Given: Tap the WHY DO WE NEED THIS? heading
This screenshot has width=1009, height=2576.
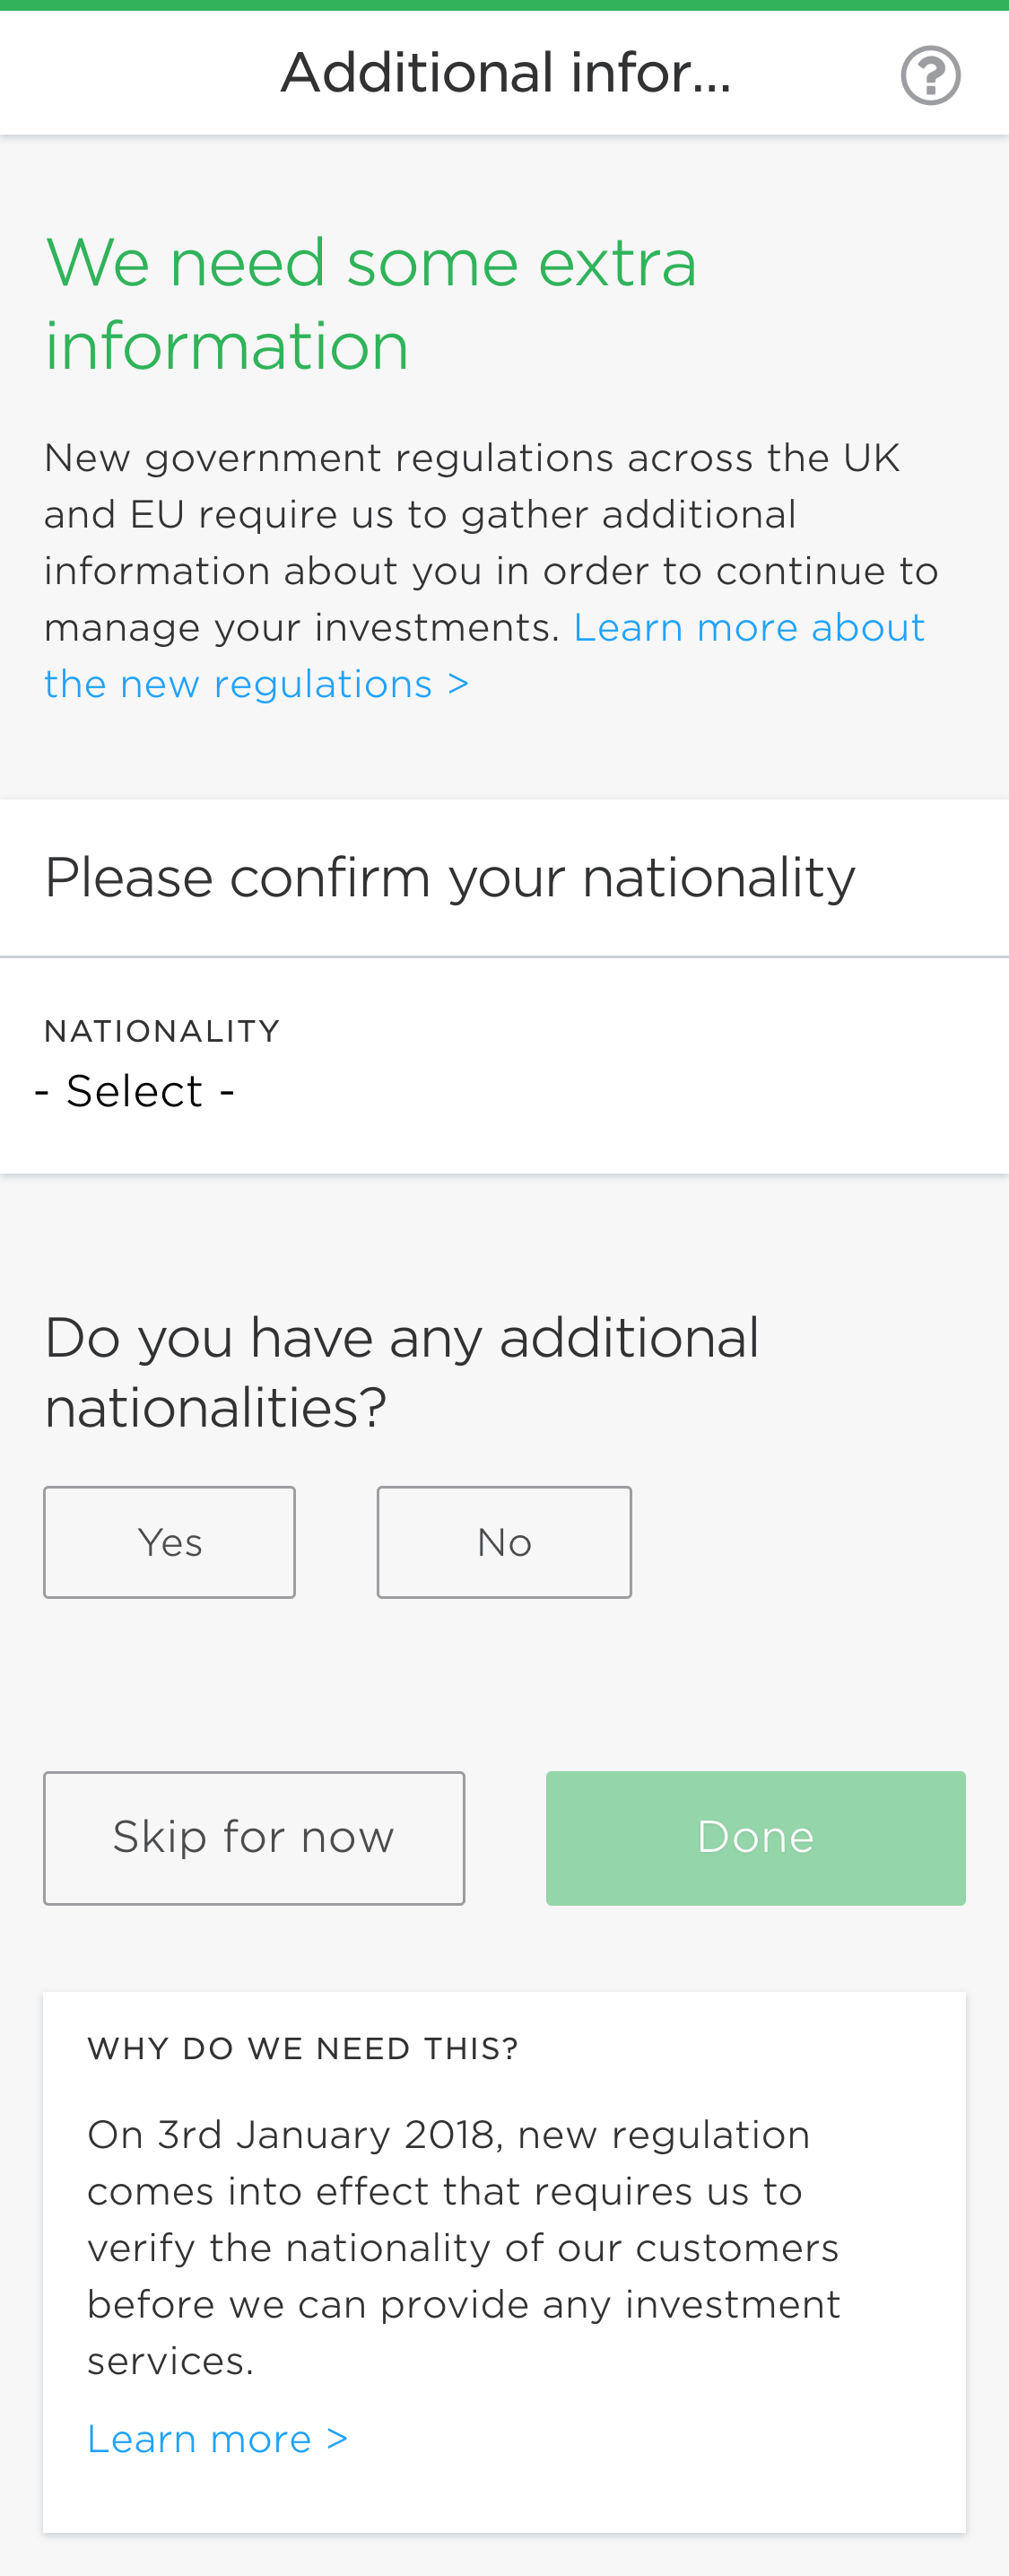Looking at the screenshot, I should click(303, 2049).
